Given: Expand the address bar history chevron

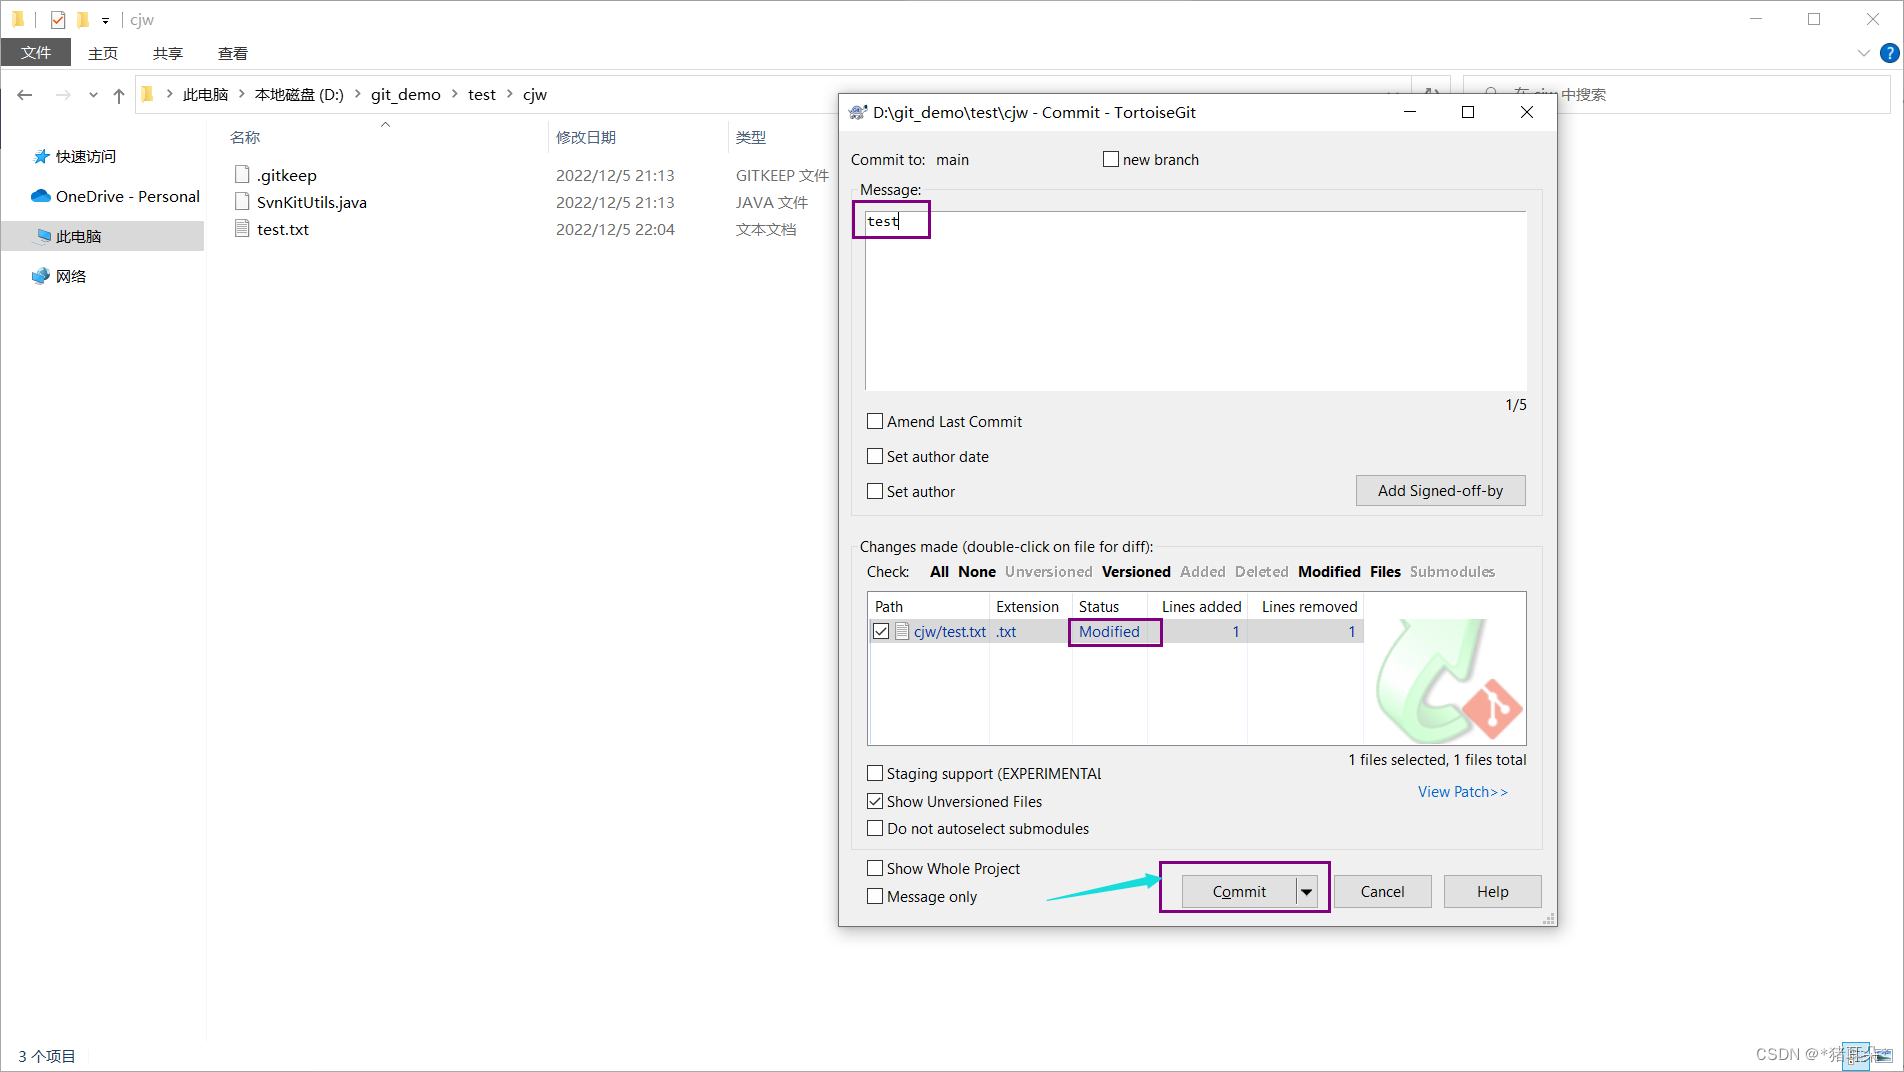Looking at the screenshot, I should tap(92, 94).
